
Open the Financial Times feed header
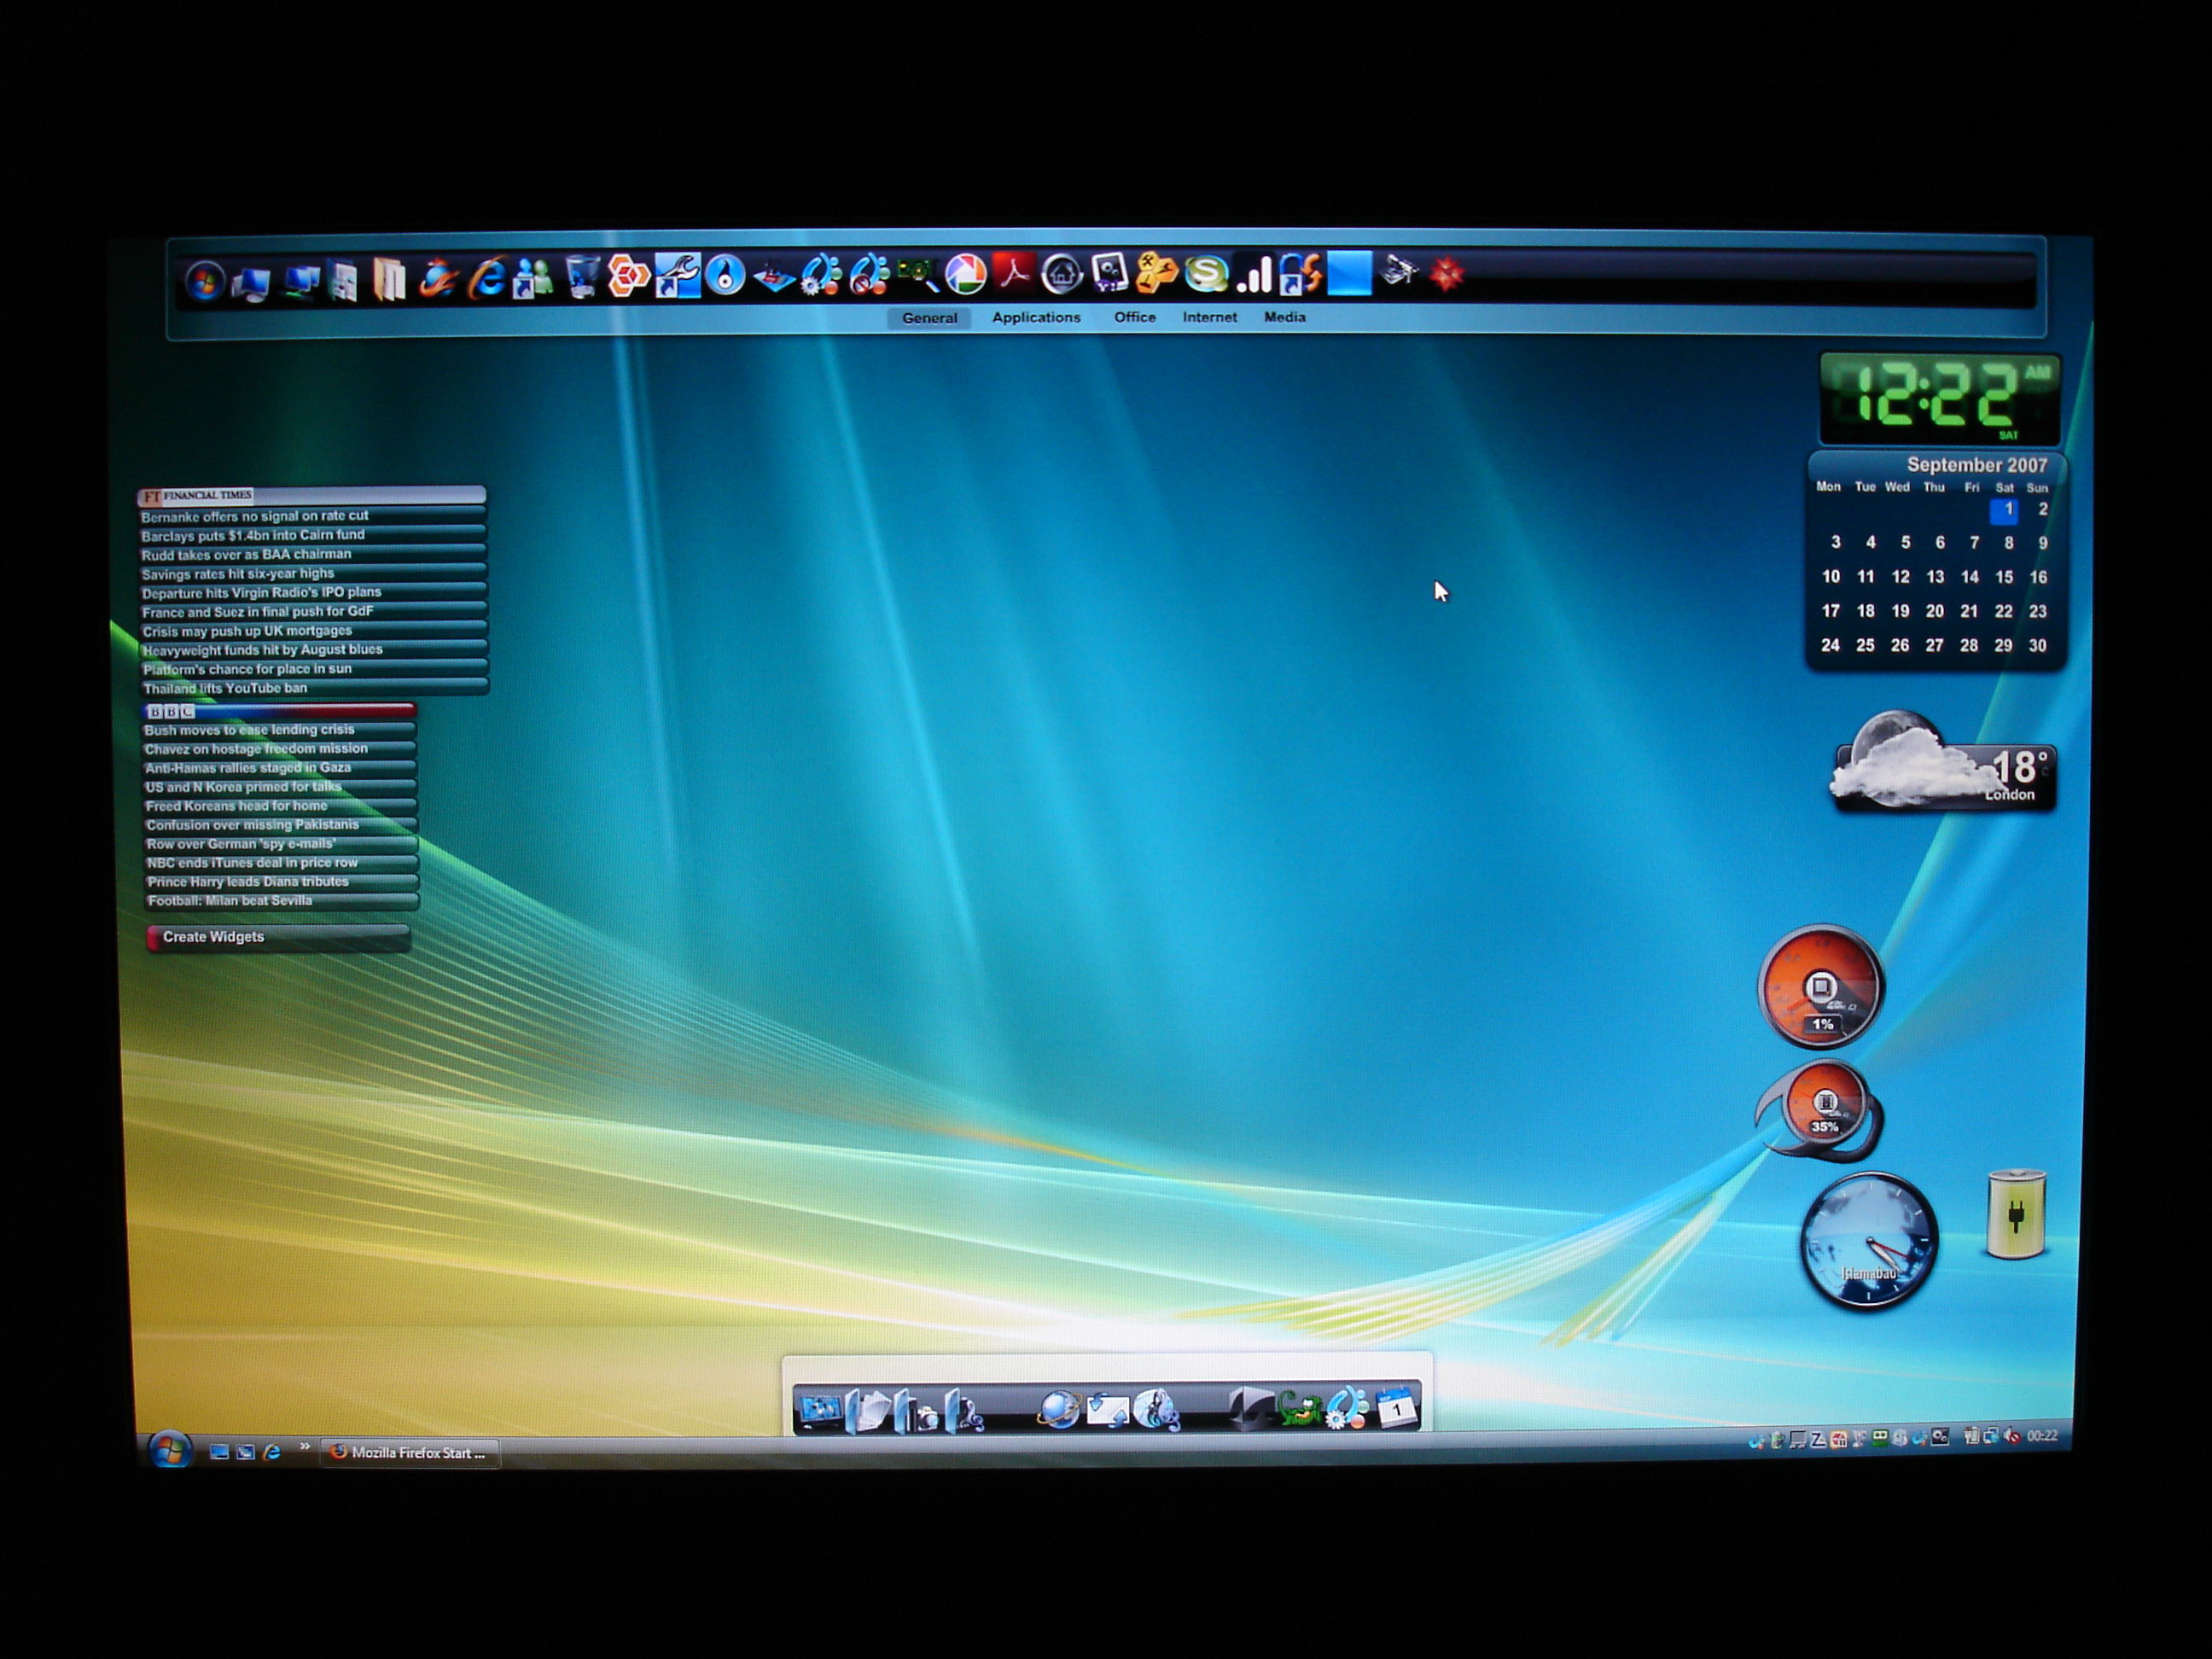[312, 495]
